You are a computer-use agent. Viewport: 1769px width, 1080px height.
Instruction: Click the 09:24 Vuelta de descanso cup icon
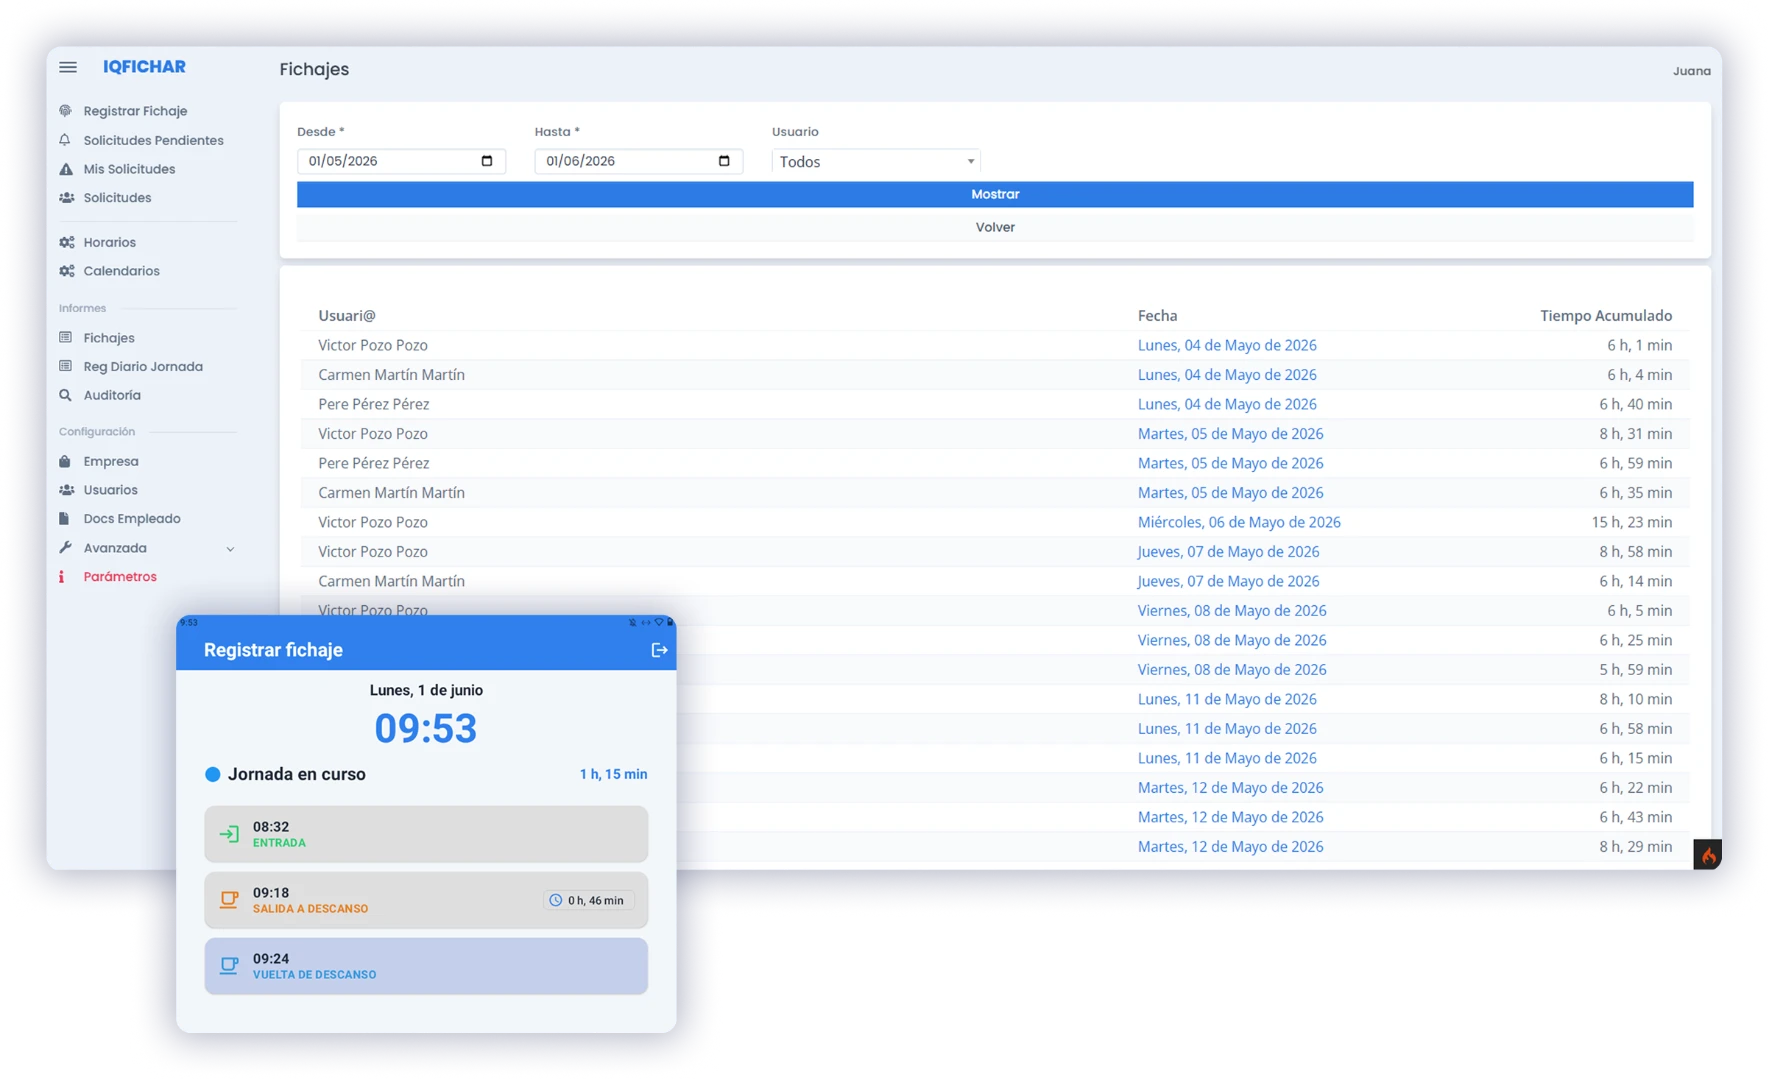[229, 966]
